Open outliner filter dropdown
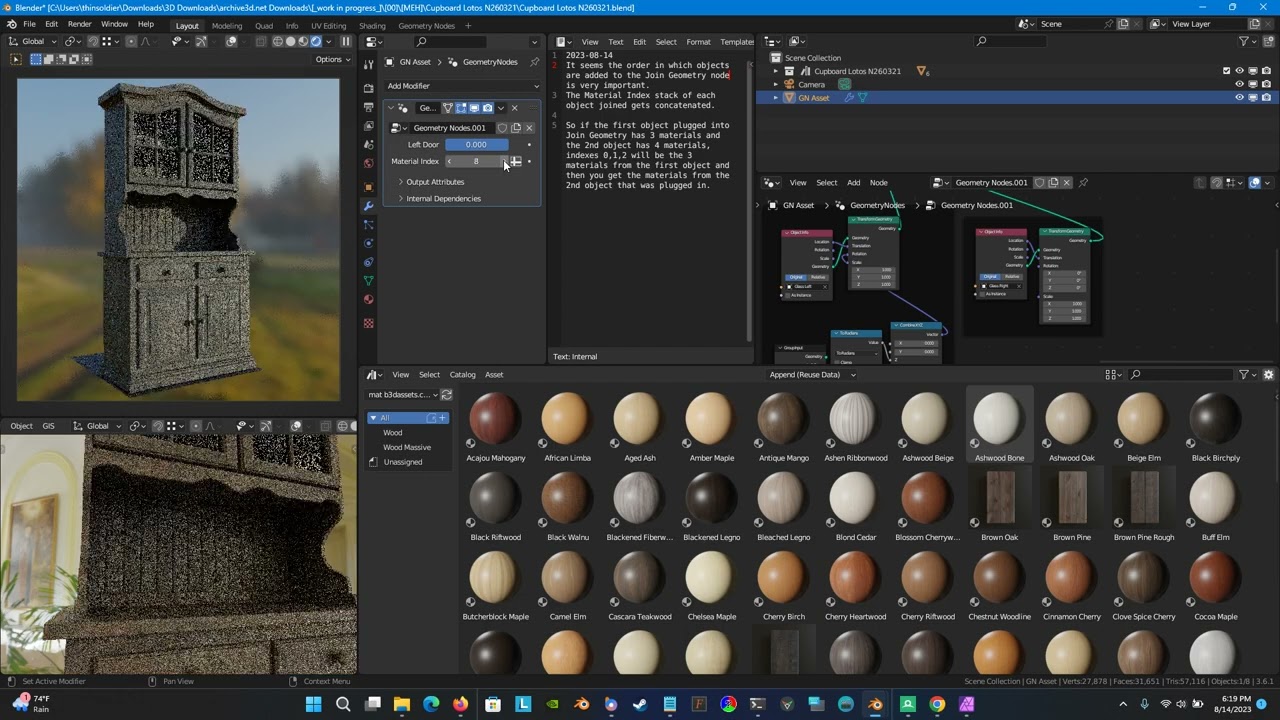The width and height of the screenshot is (1280, 720). click(1248, 41)
